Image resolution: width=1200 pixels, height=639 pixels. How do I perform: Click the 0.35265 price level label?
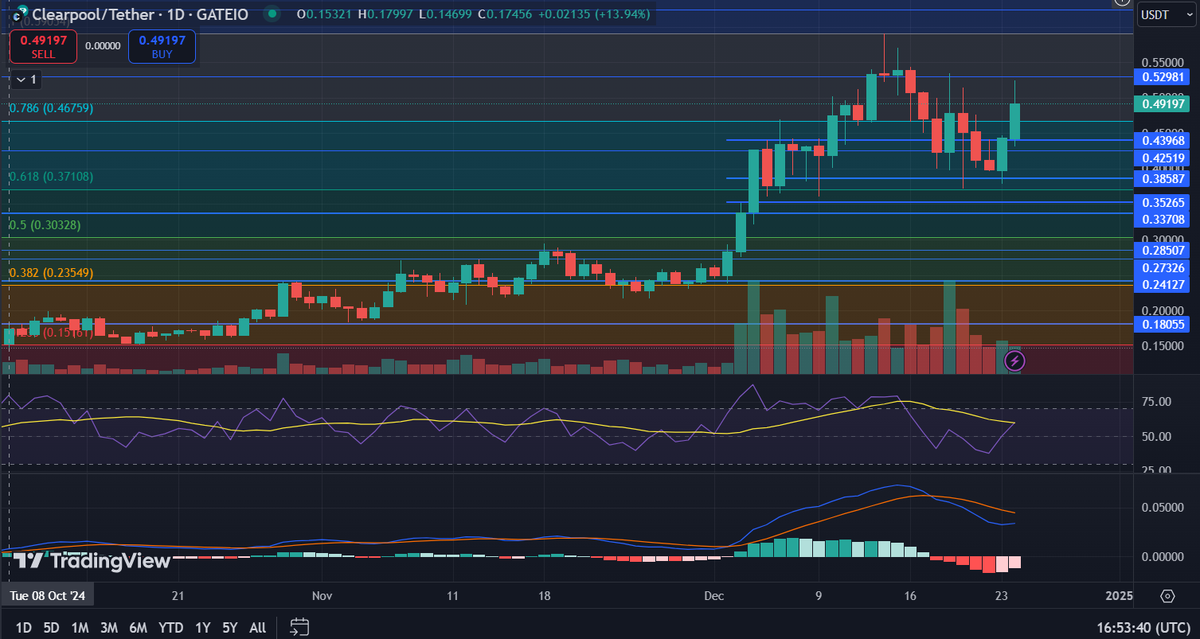click(x=1163, y=202)
